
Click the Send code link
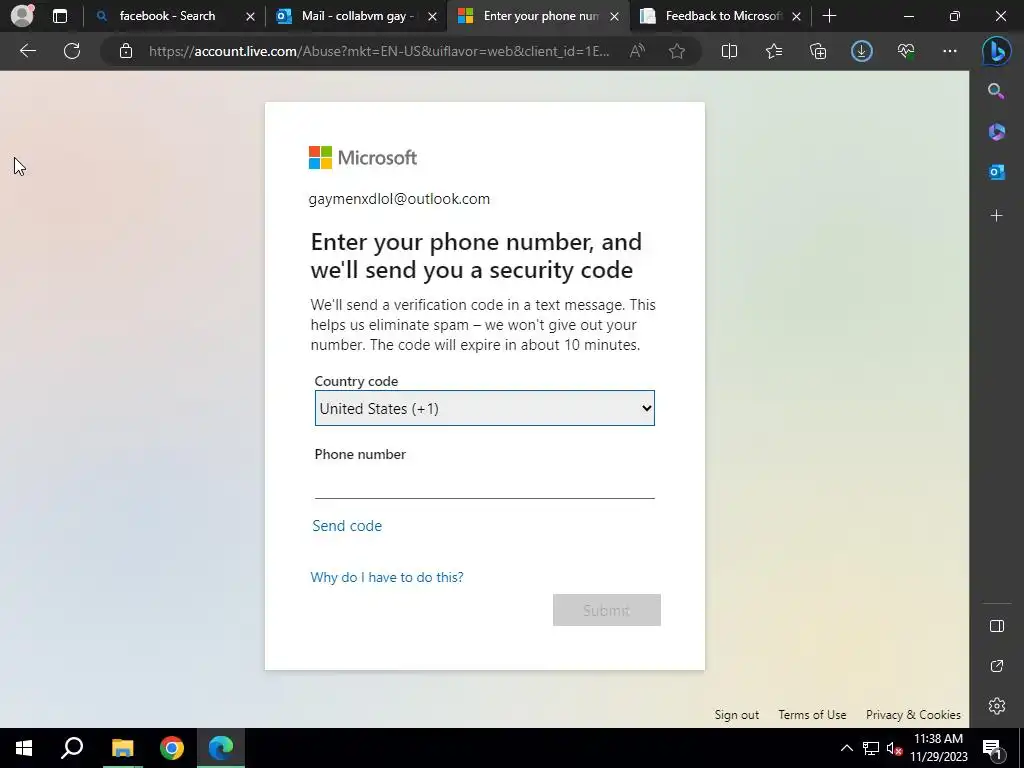click(347, 526)
